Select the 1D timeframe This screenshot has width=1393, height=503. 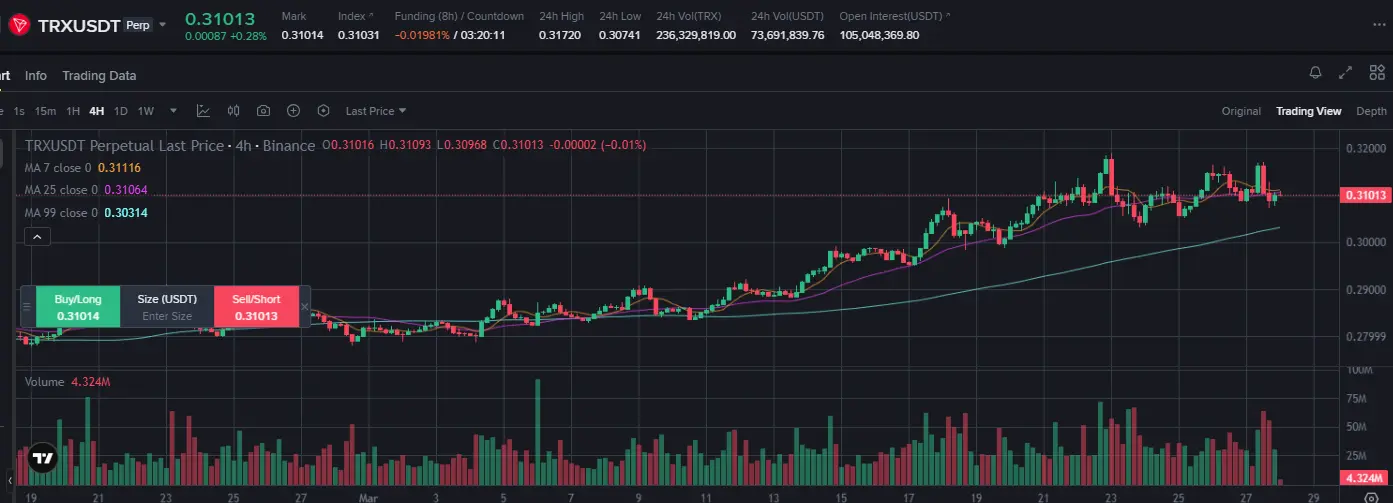pos(120,111)
